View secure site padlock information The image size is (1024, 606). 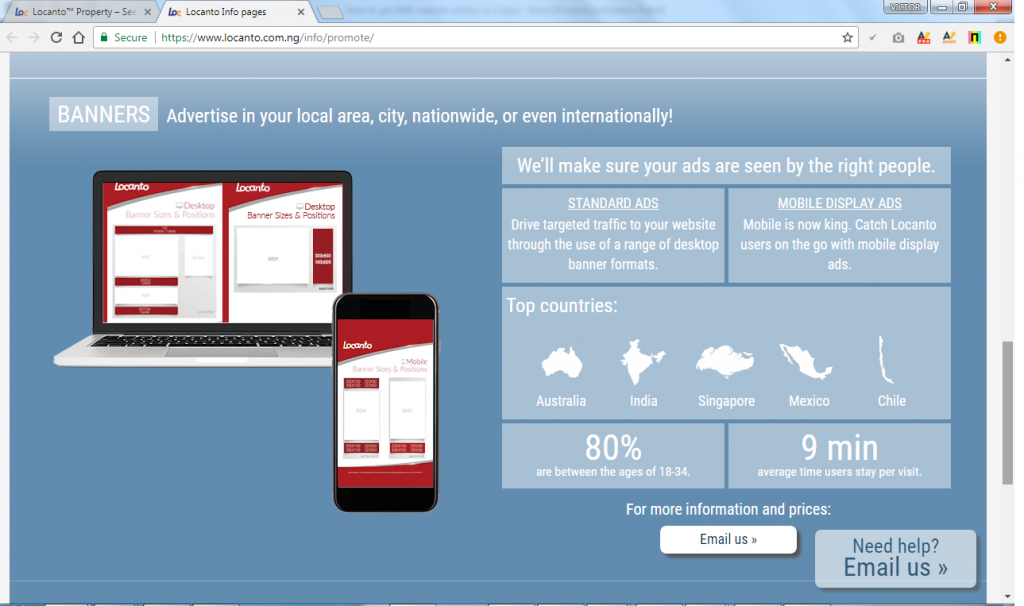click(104, 37)
